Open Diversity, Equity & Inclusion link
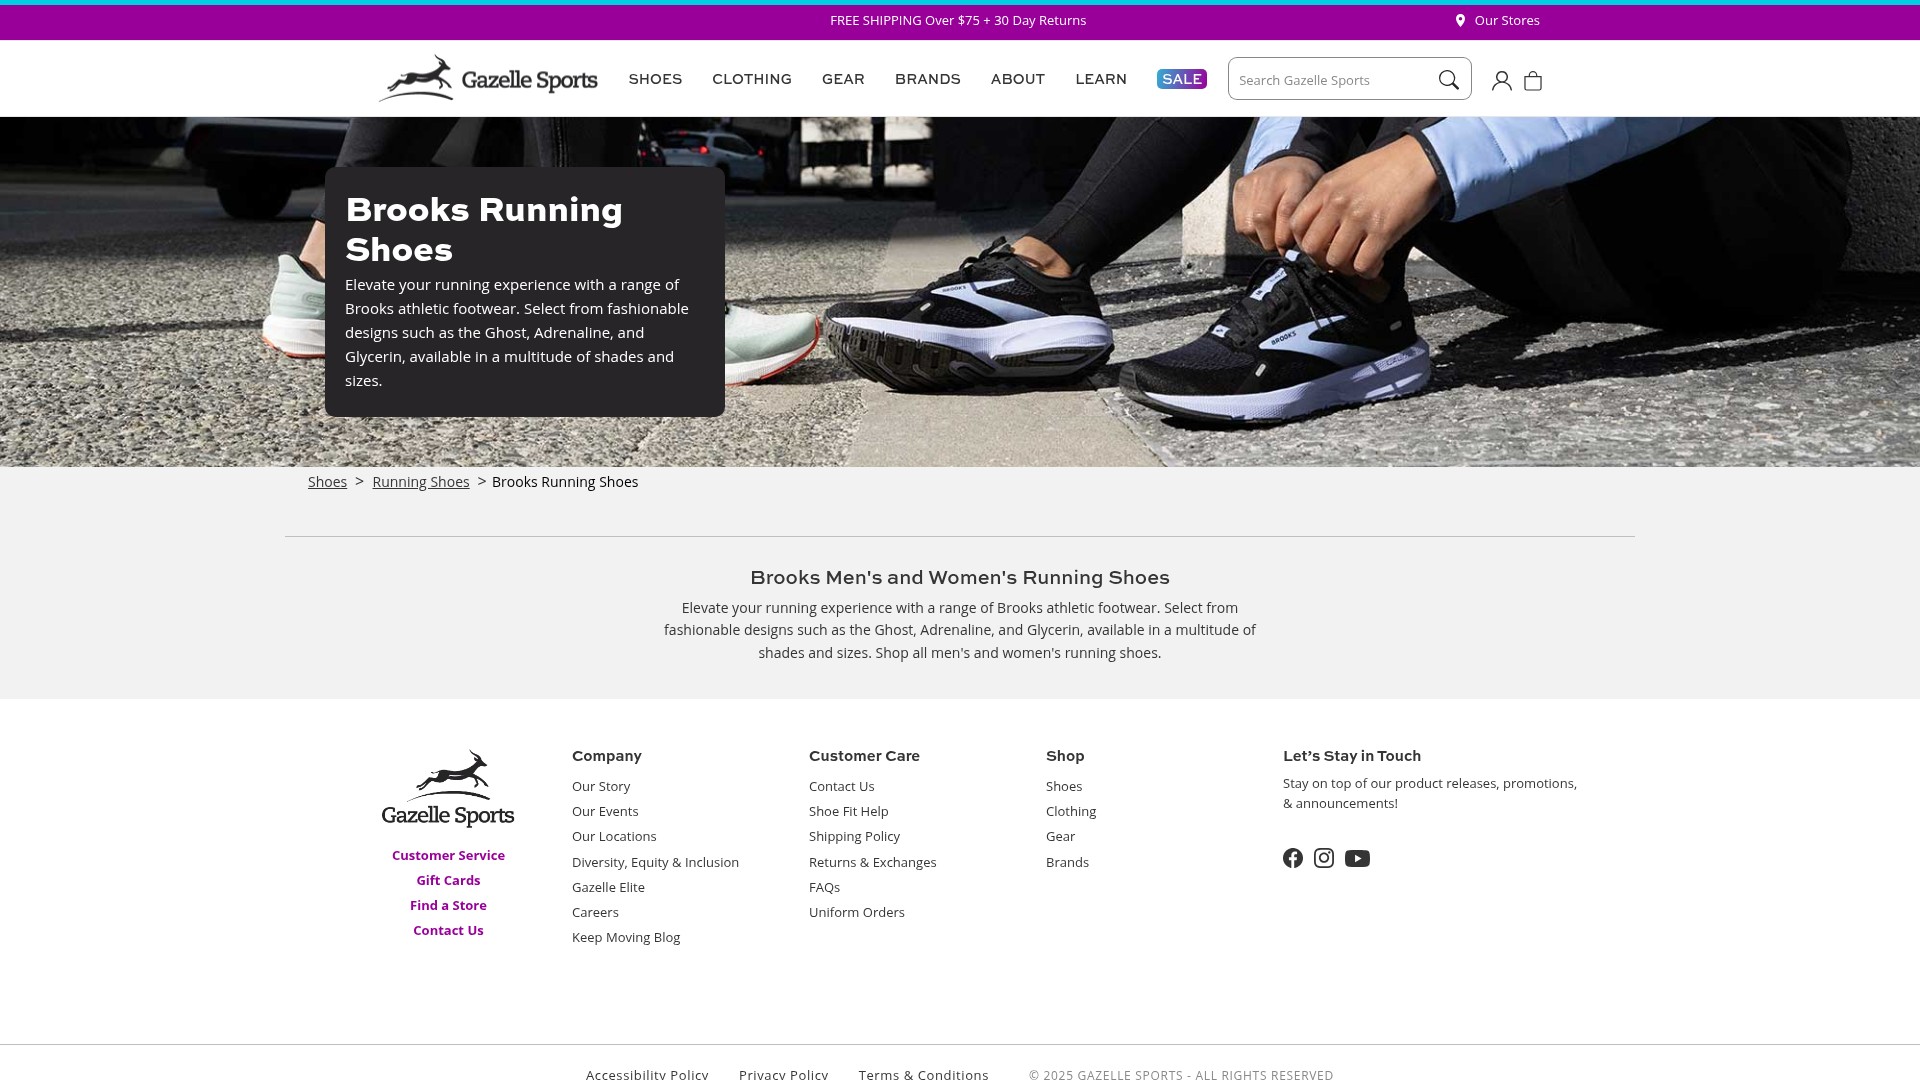1920x1080 pixels. 655,862
